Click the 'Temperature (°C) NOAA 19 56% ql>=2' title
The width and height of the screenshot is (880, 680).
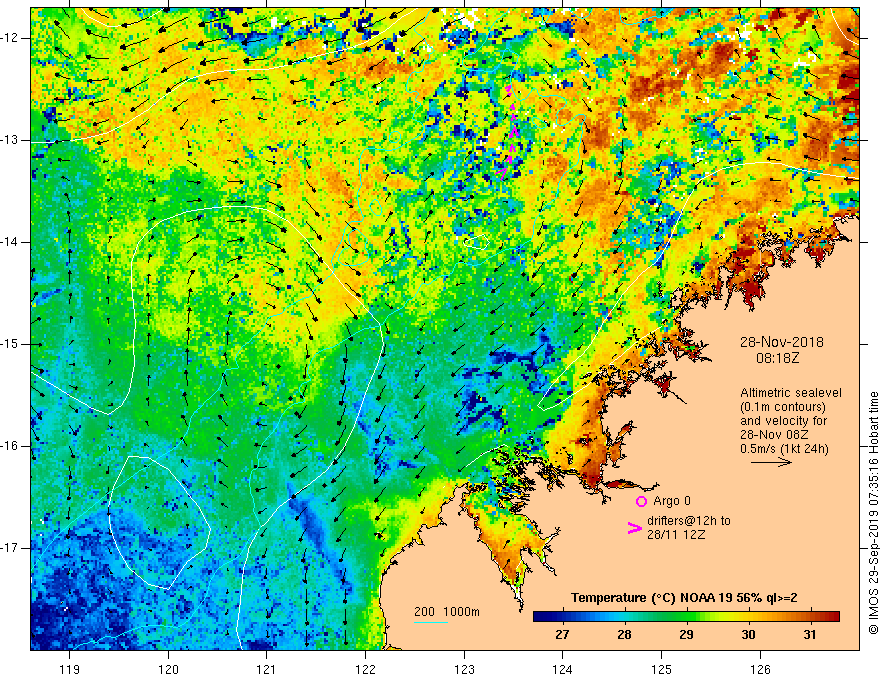[684, 598]
